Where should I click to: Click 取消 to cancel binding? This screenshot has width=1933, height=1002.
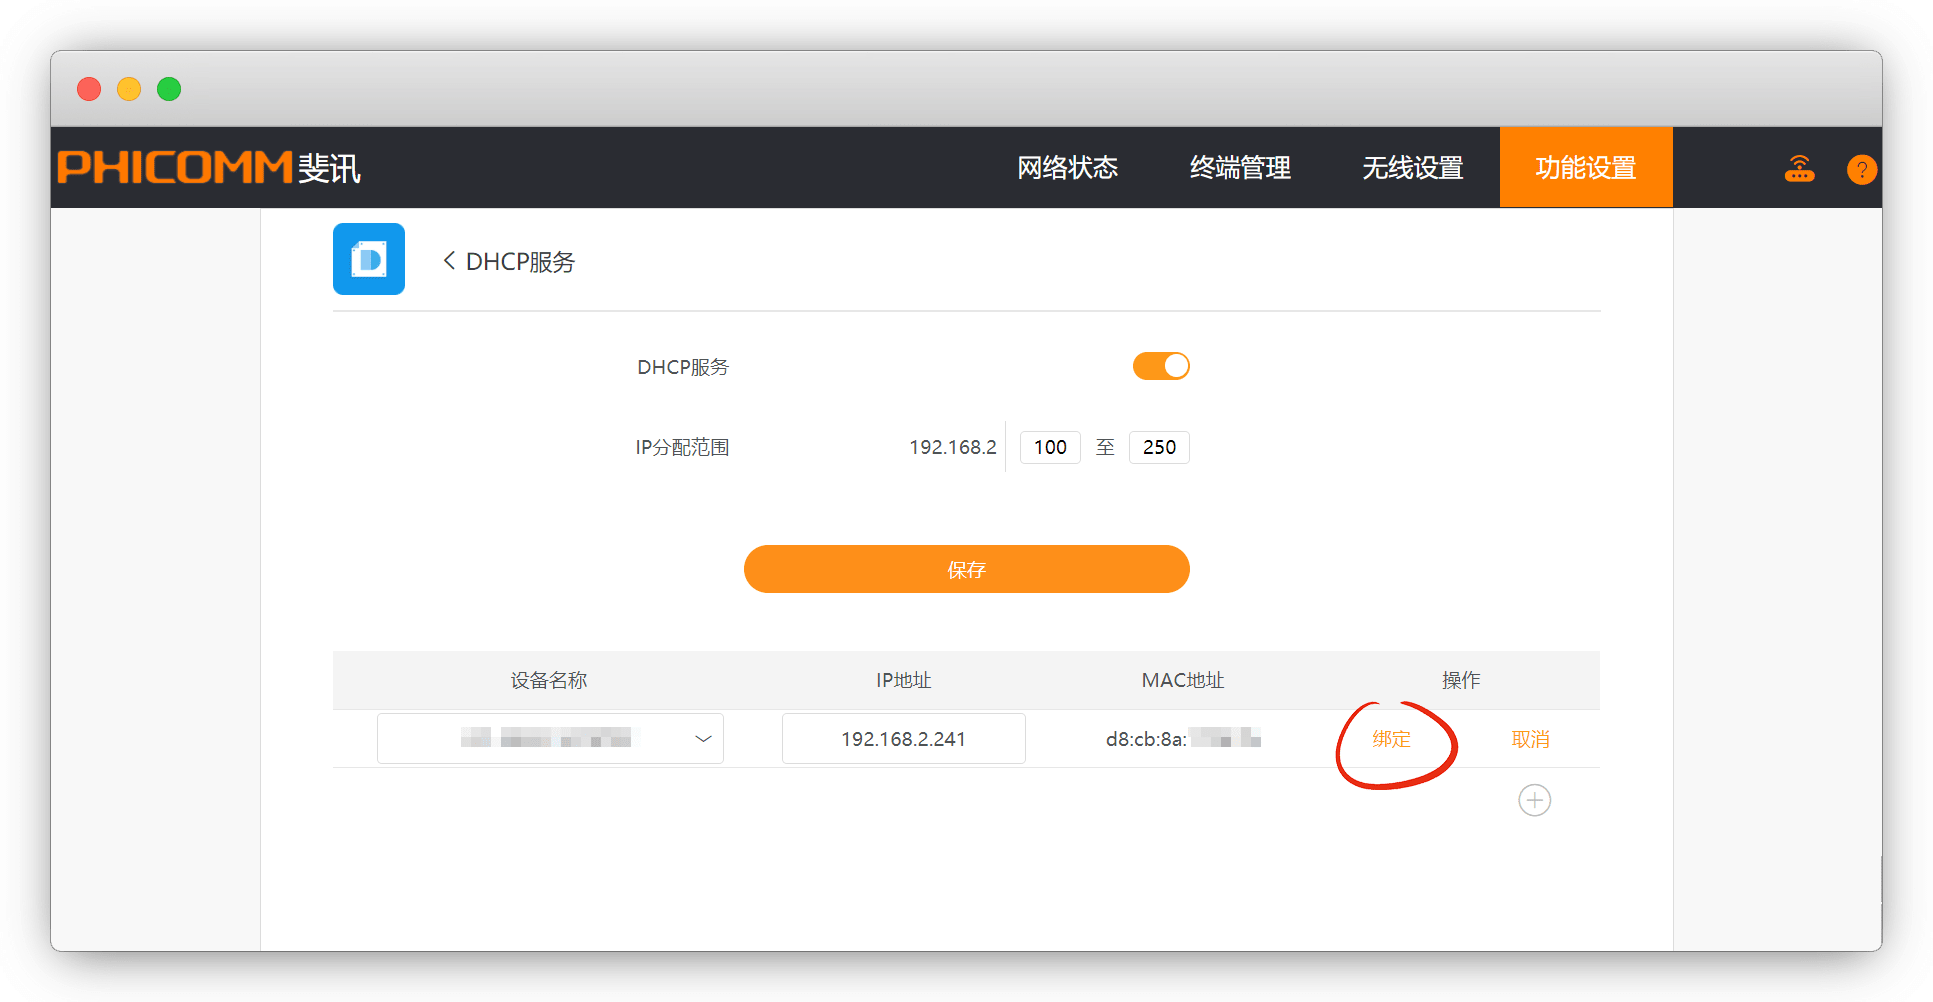coord(1530,739)
